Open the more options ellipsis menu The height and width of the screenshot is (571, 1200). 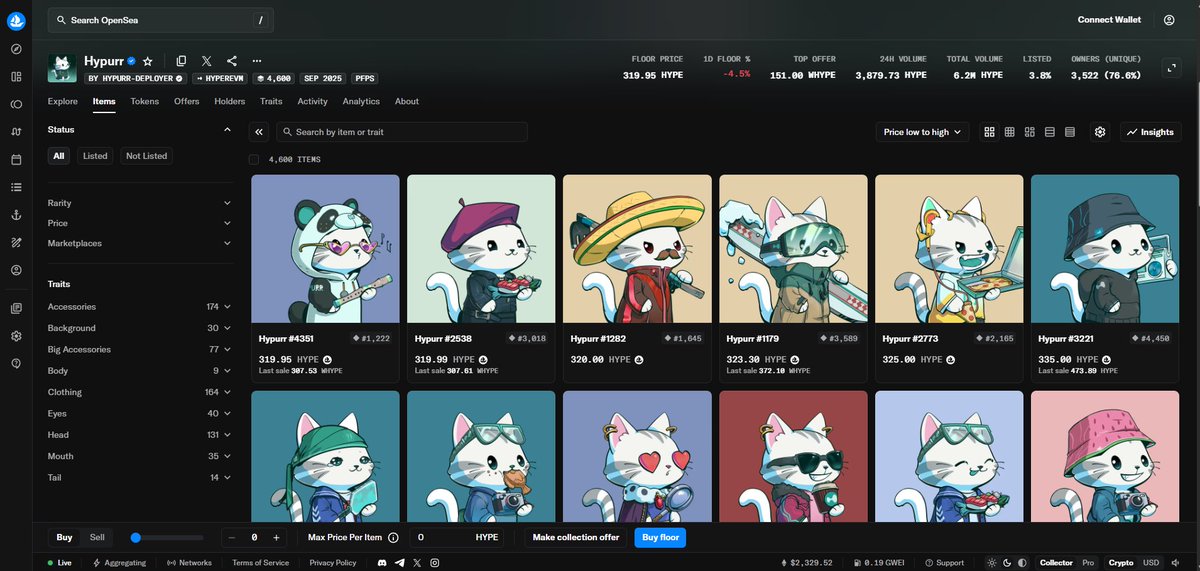coord(257,61)
